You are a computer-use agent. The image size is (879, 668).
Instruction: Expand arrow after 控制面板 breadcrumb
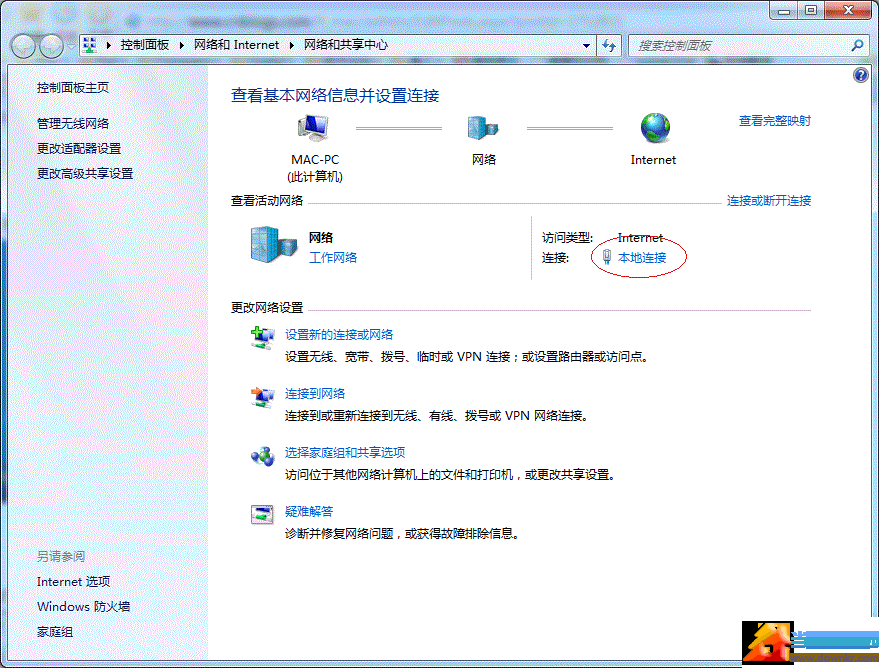point(182,45)
